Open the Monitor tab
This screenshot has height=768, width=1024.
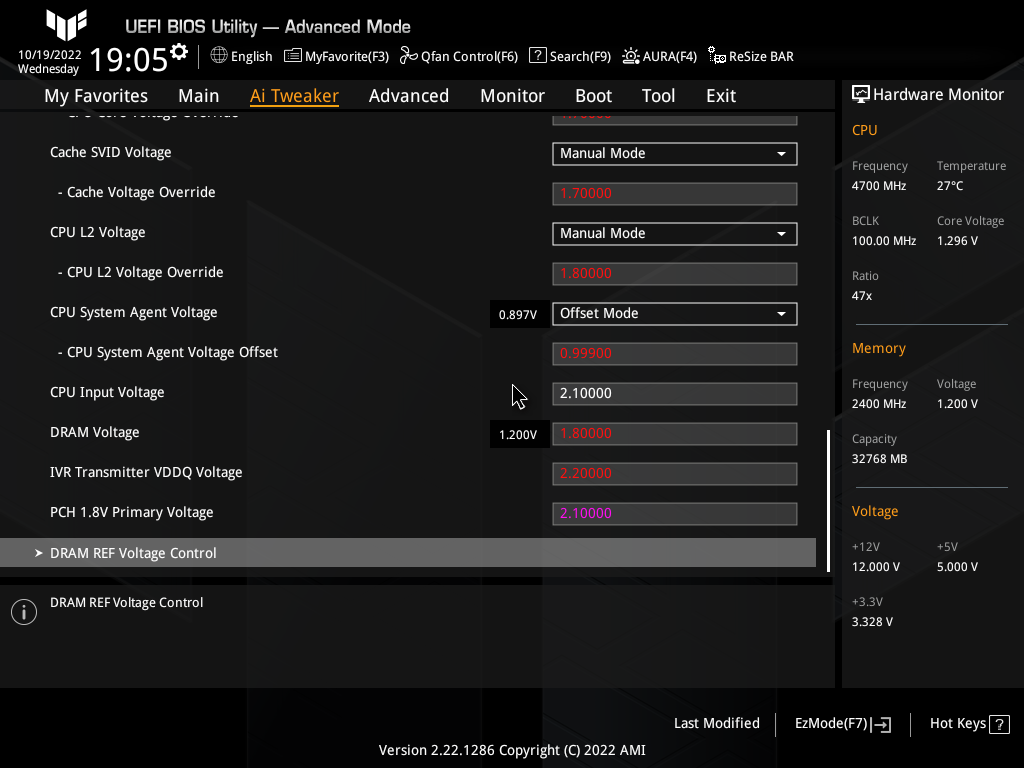click(x=512, y=95)
